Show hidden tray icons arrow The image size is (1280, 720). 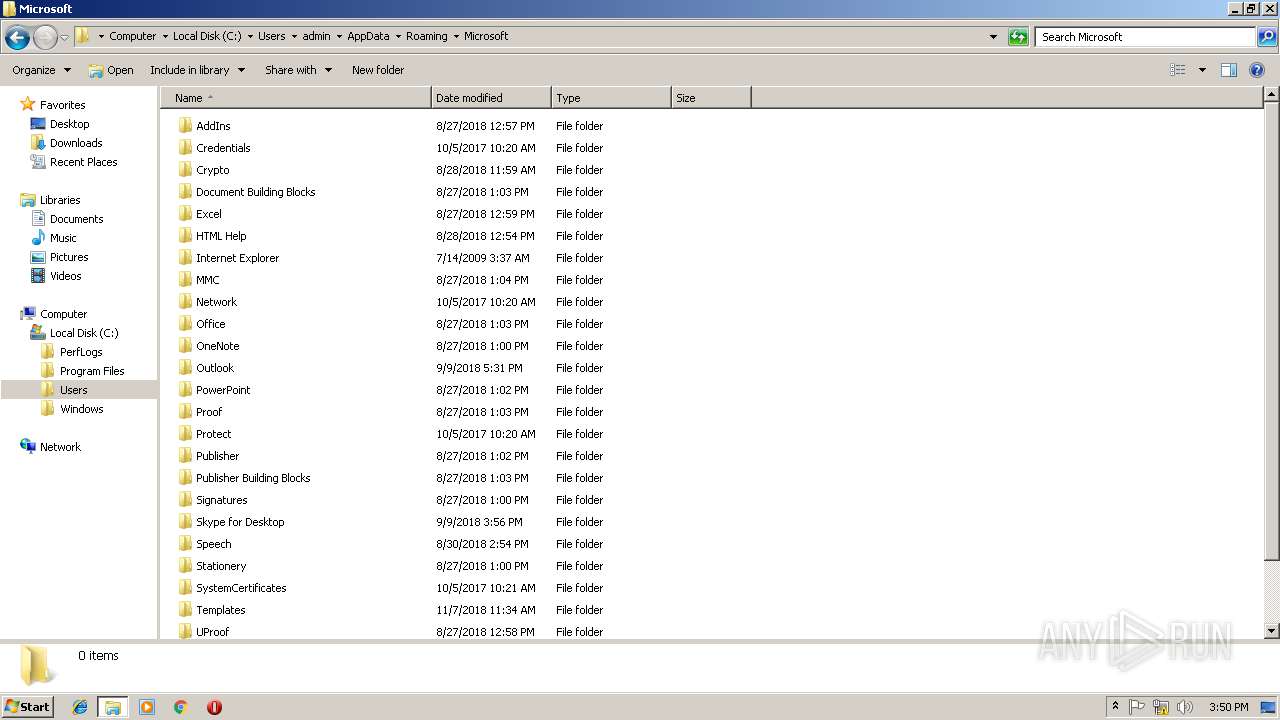pyautogui.click(x=1115, y=707)
